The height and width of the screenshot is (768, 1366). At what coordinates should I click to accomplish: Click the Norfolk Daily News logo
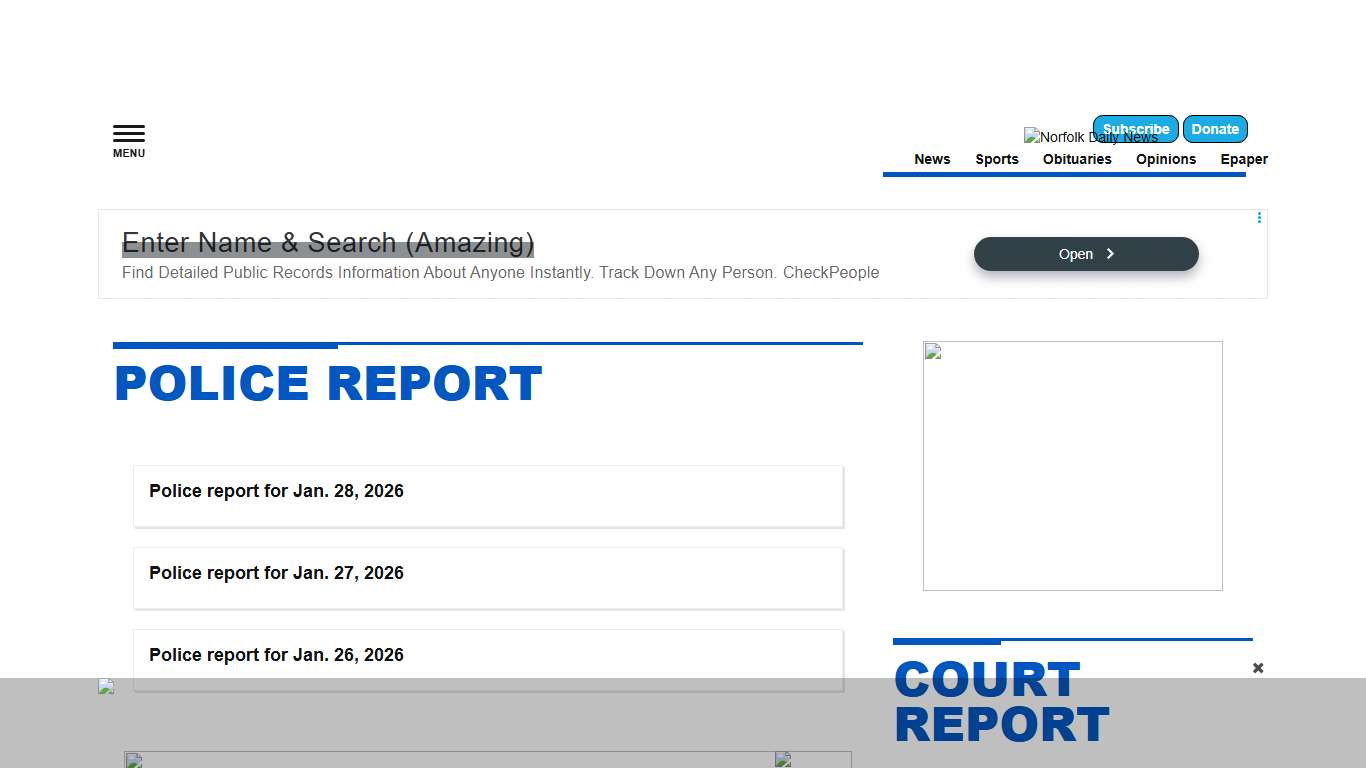tap(1090, 137)
